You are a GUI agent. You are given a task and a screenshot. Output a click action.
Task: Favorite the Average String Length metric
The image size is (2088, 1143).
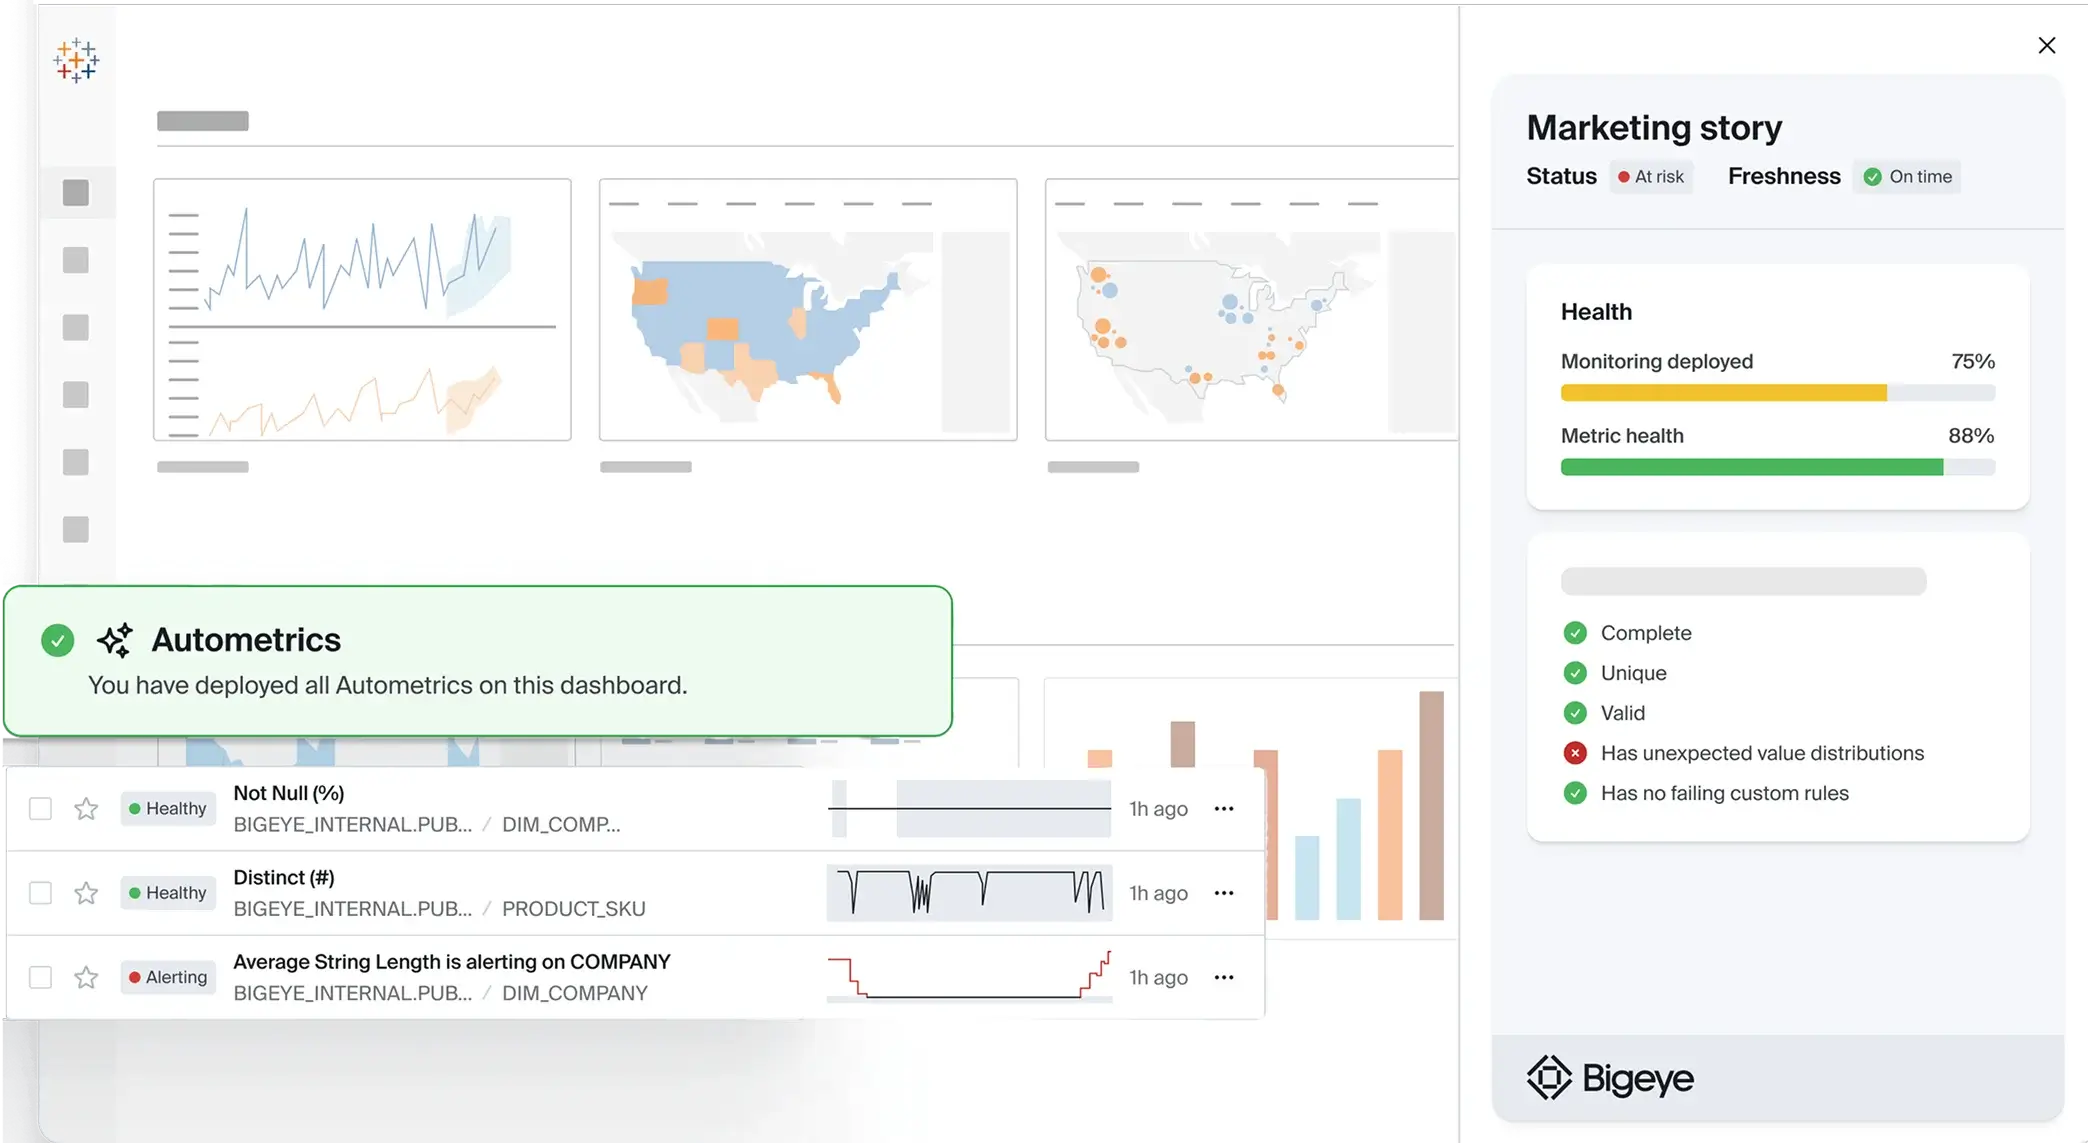point(86,977)
